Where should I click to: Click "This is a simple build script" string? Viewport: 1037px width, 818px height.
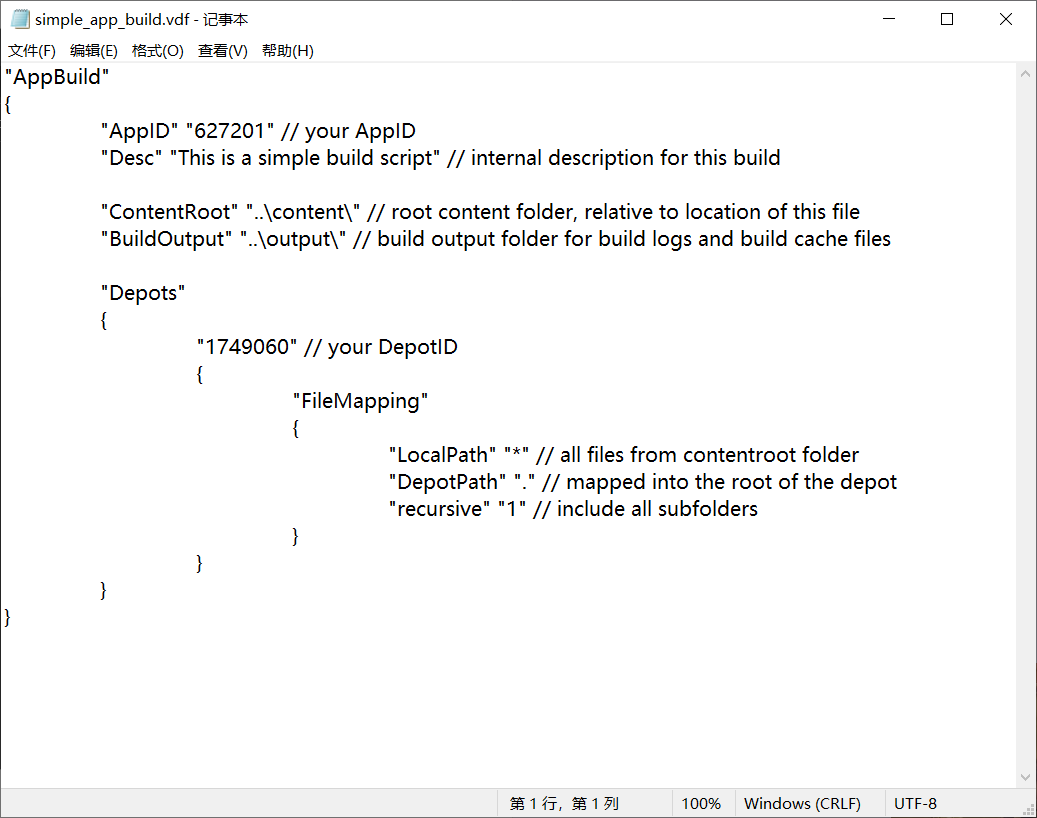[305, 158]
